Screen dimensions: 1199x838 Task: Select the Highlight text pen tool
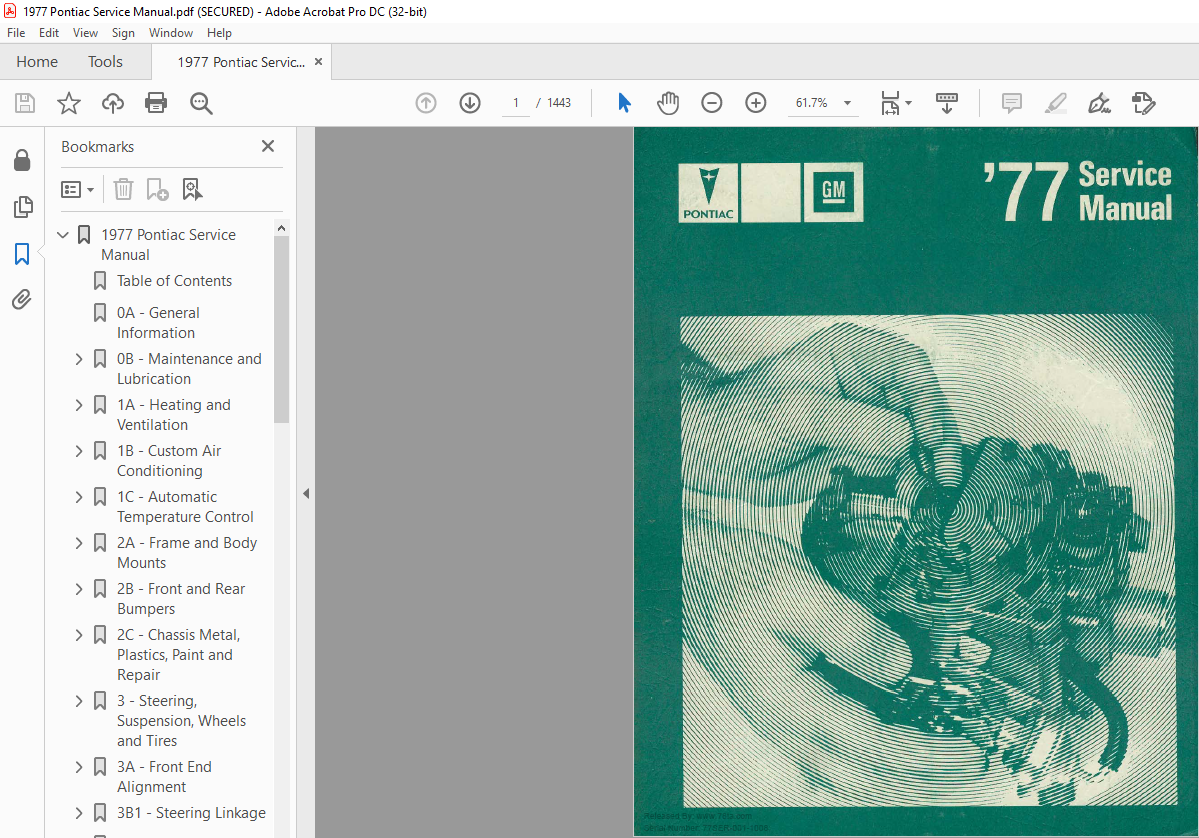point(1056,102)
